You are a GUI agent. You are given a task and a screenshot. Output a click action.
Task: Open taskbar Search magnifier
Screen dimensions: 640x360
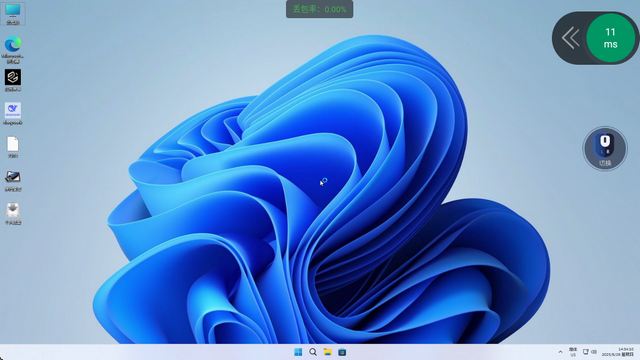click(x=313, y=352)
